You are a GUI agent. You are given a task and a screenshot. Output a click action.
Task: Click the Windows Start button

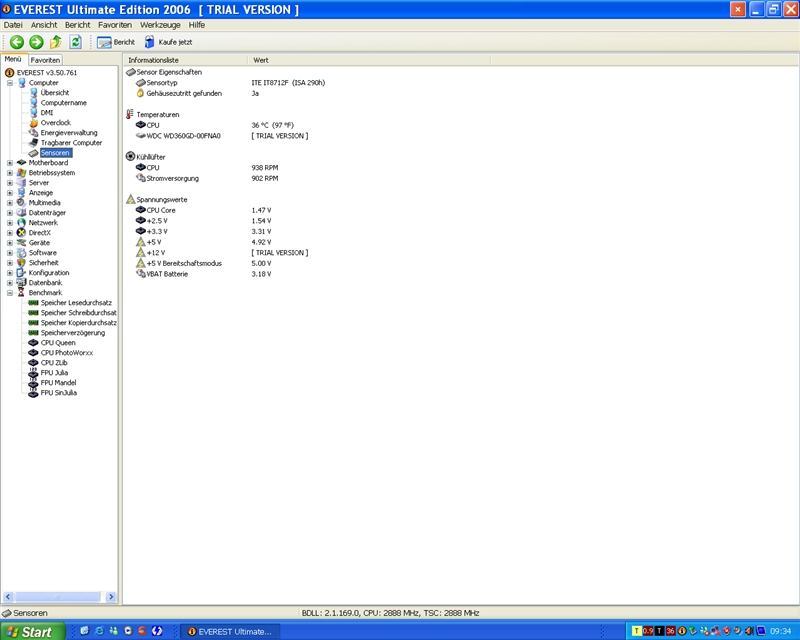pyautogui.click(x=32, y=632)
